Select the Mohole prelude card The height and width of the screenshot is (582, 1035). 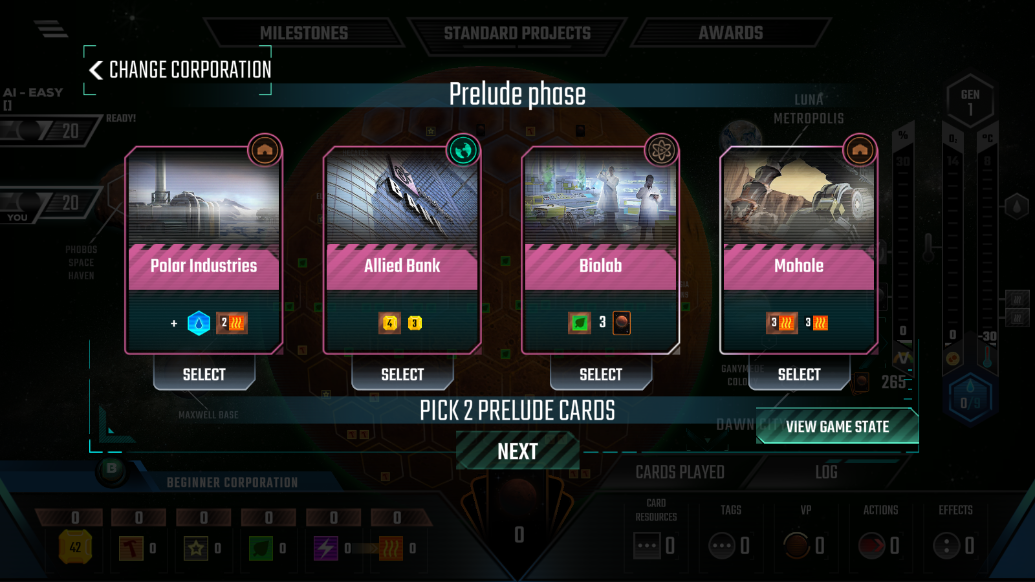click(799, 374)
